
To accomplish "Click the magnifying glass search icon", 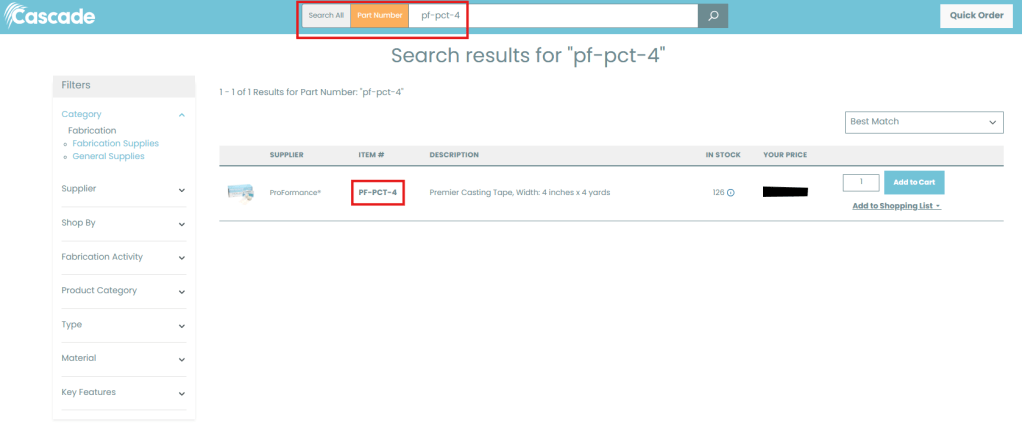I will (713, 16).
